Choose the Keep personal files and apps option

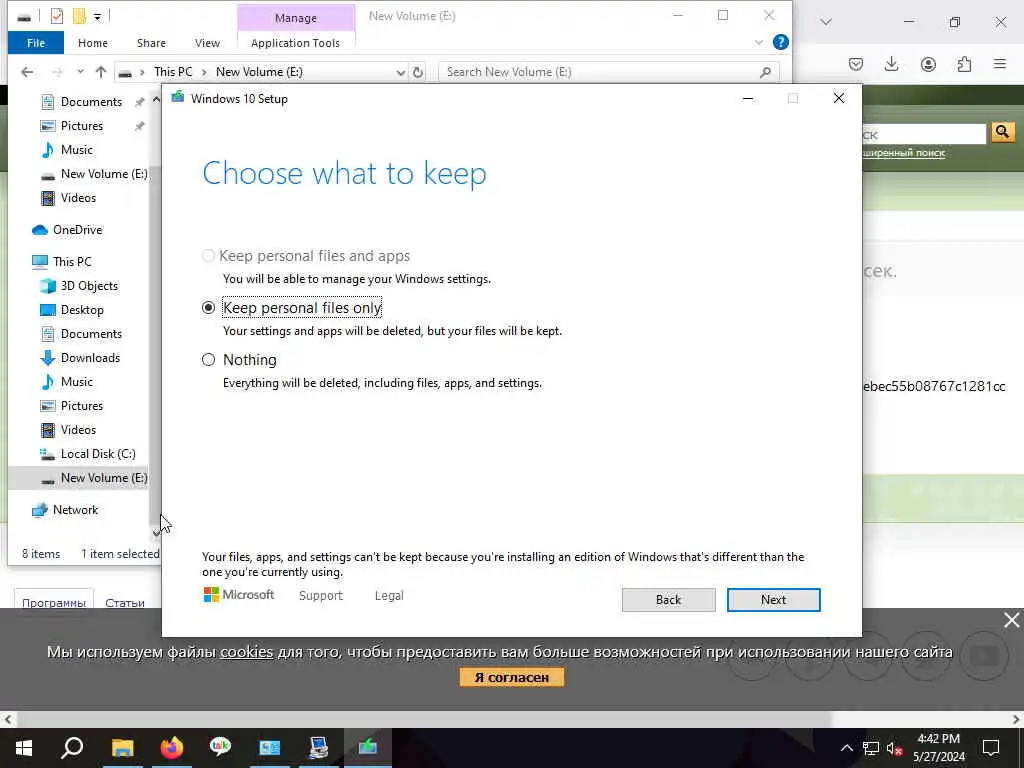click(x=208, y=256)
